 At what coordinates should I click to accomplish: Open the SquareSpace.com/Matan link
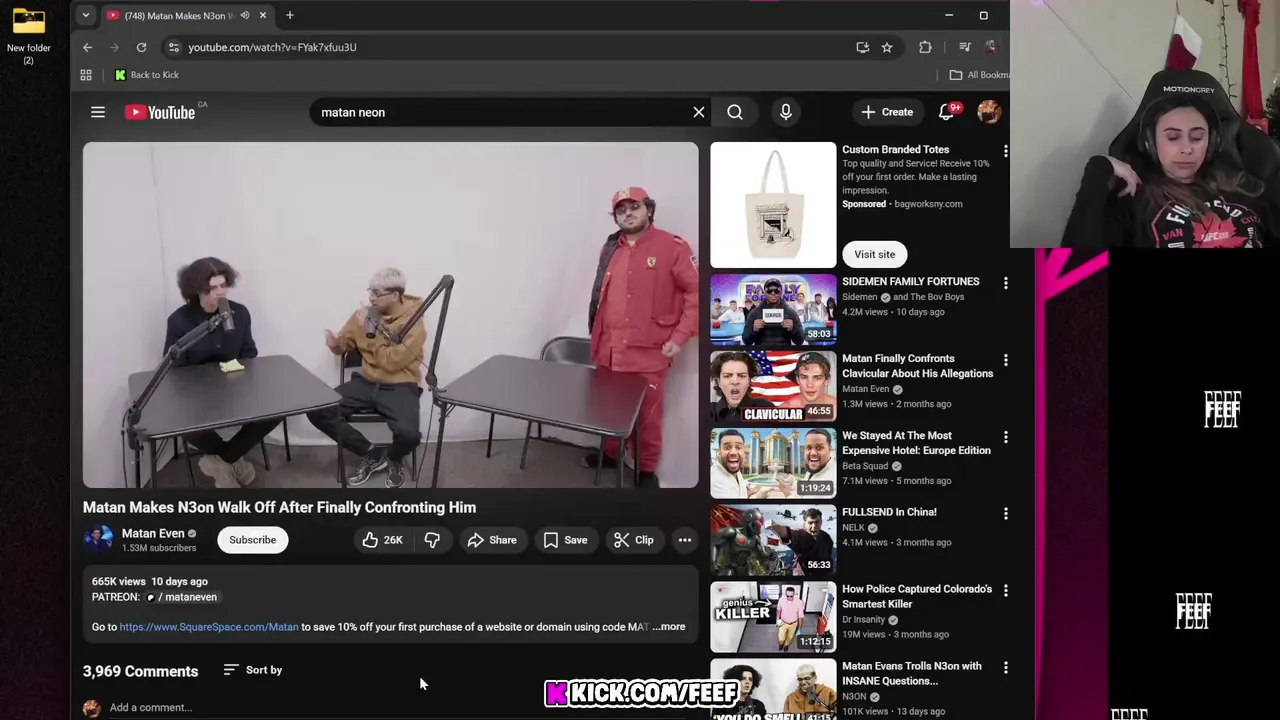pyautogui.click(x=209, y=627)
